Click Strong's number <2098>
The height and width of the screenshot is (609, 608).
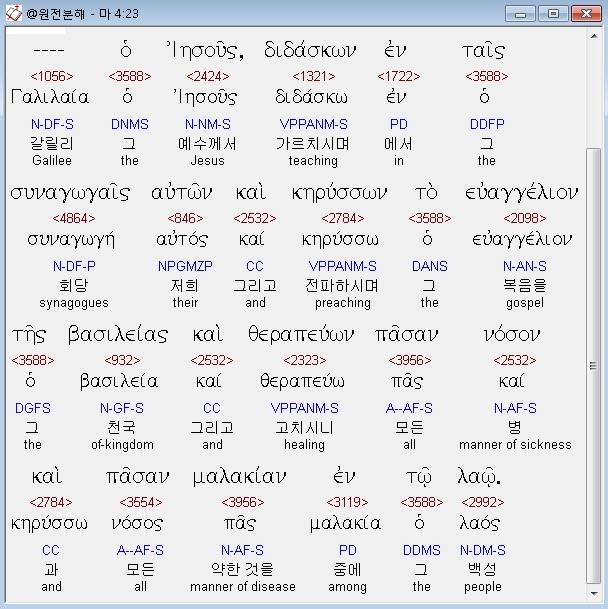[524, 218]
